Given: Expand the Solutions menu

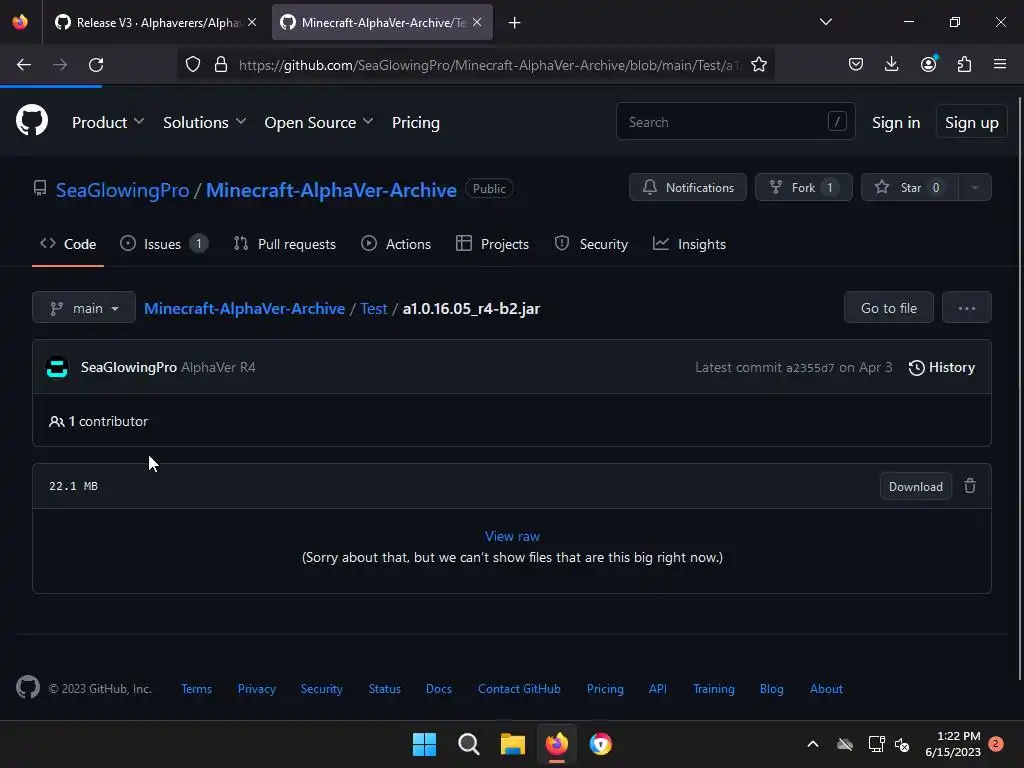Looking at the screenshot, I should point(204,122).
